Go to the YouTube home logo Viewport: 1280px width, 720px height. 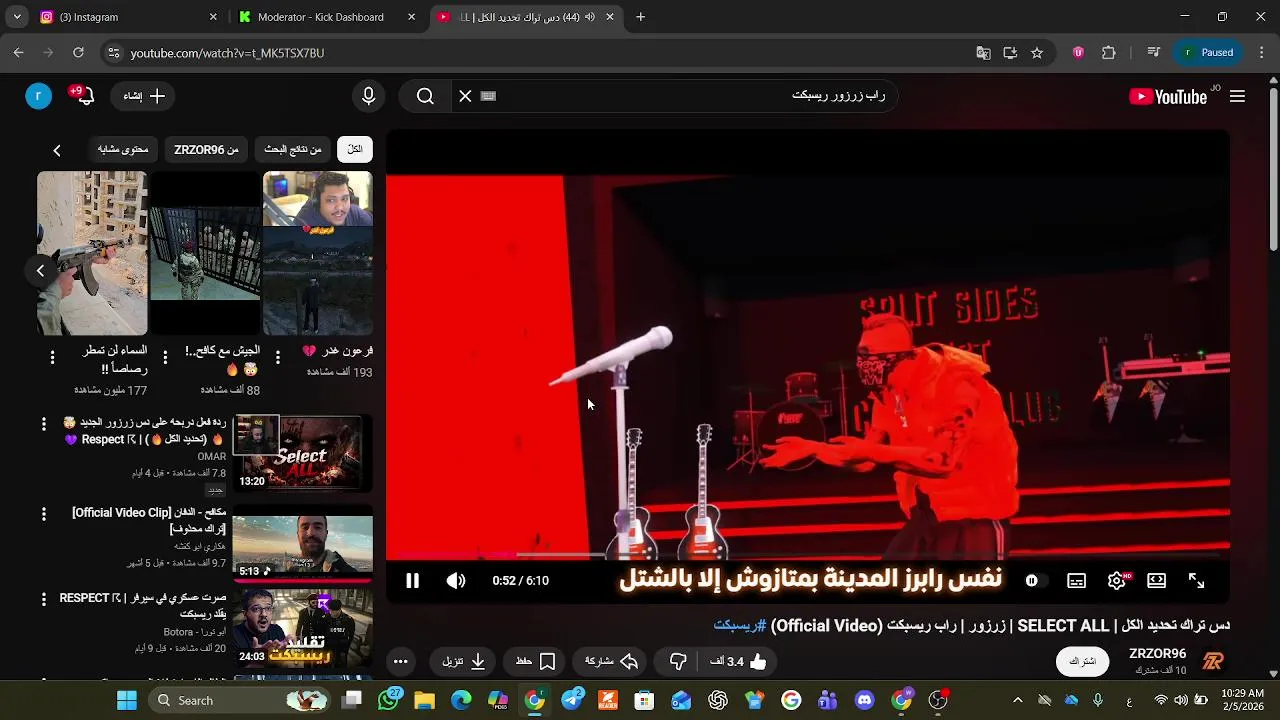click(x=1170, y=96)
